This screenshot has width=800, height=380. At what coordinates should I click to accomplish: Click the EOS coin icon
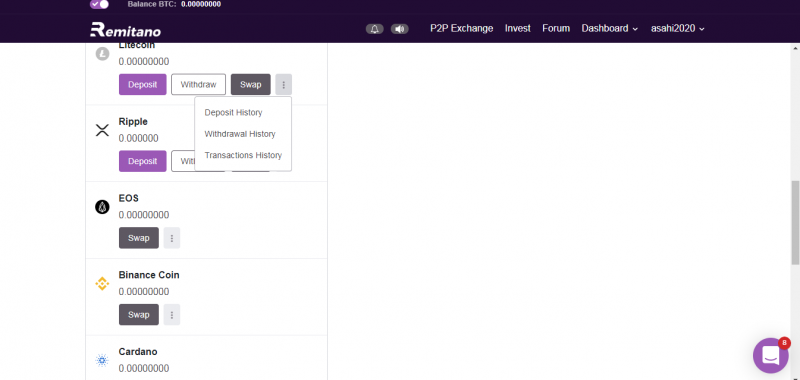coord(103,207)
